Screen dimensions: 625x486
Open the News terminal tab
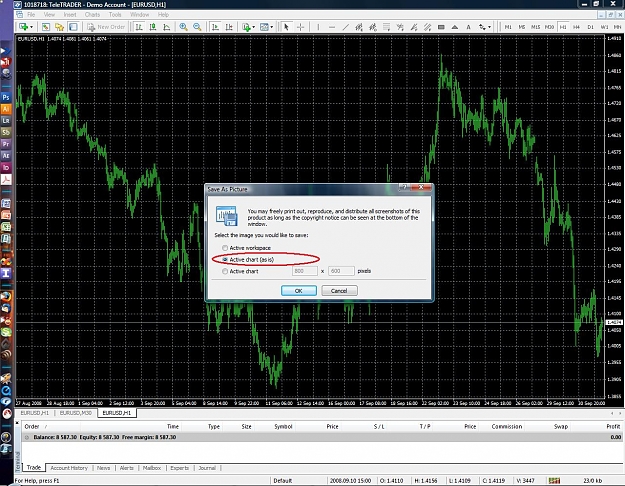[x=104, y=468]
